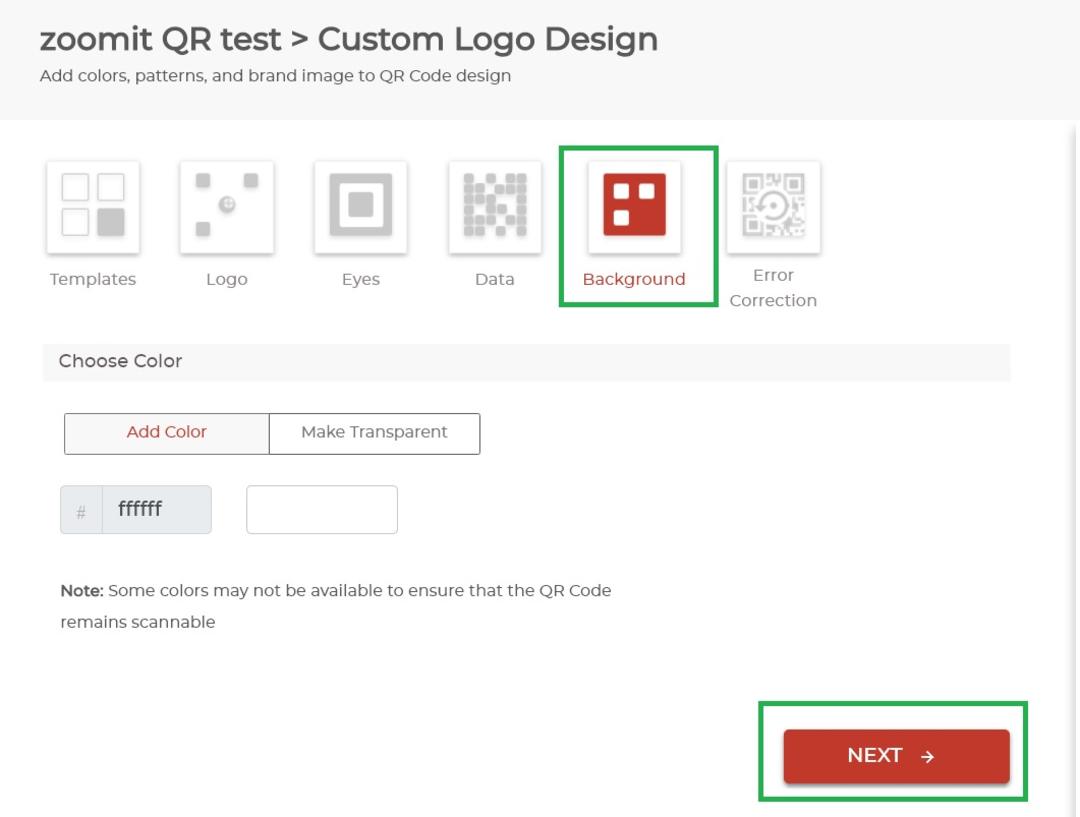The width and height of the screenshot is (1080, 817).
Task: Click the hash symbol prefix box
Action: [81, 510]
